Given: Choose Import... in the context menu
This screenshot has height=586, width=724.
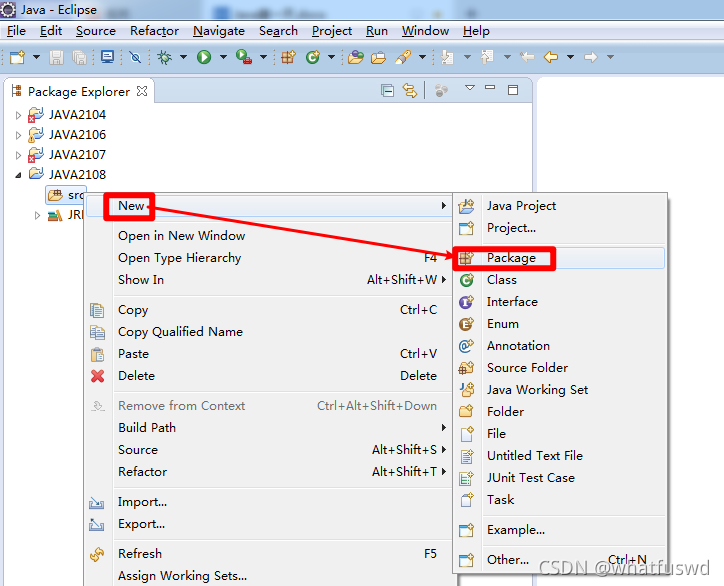Looking at the screenshot, I should click(268, 501).
